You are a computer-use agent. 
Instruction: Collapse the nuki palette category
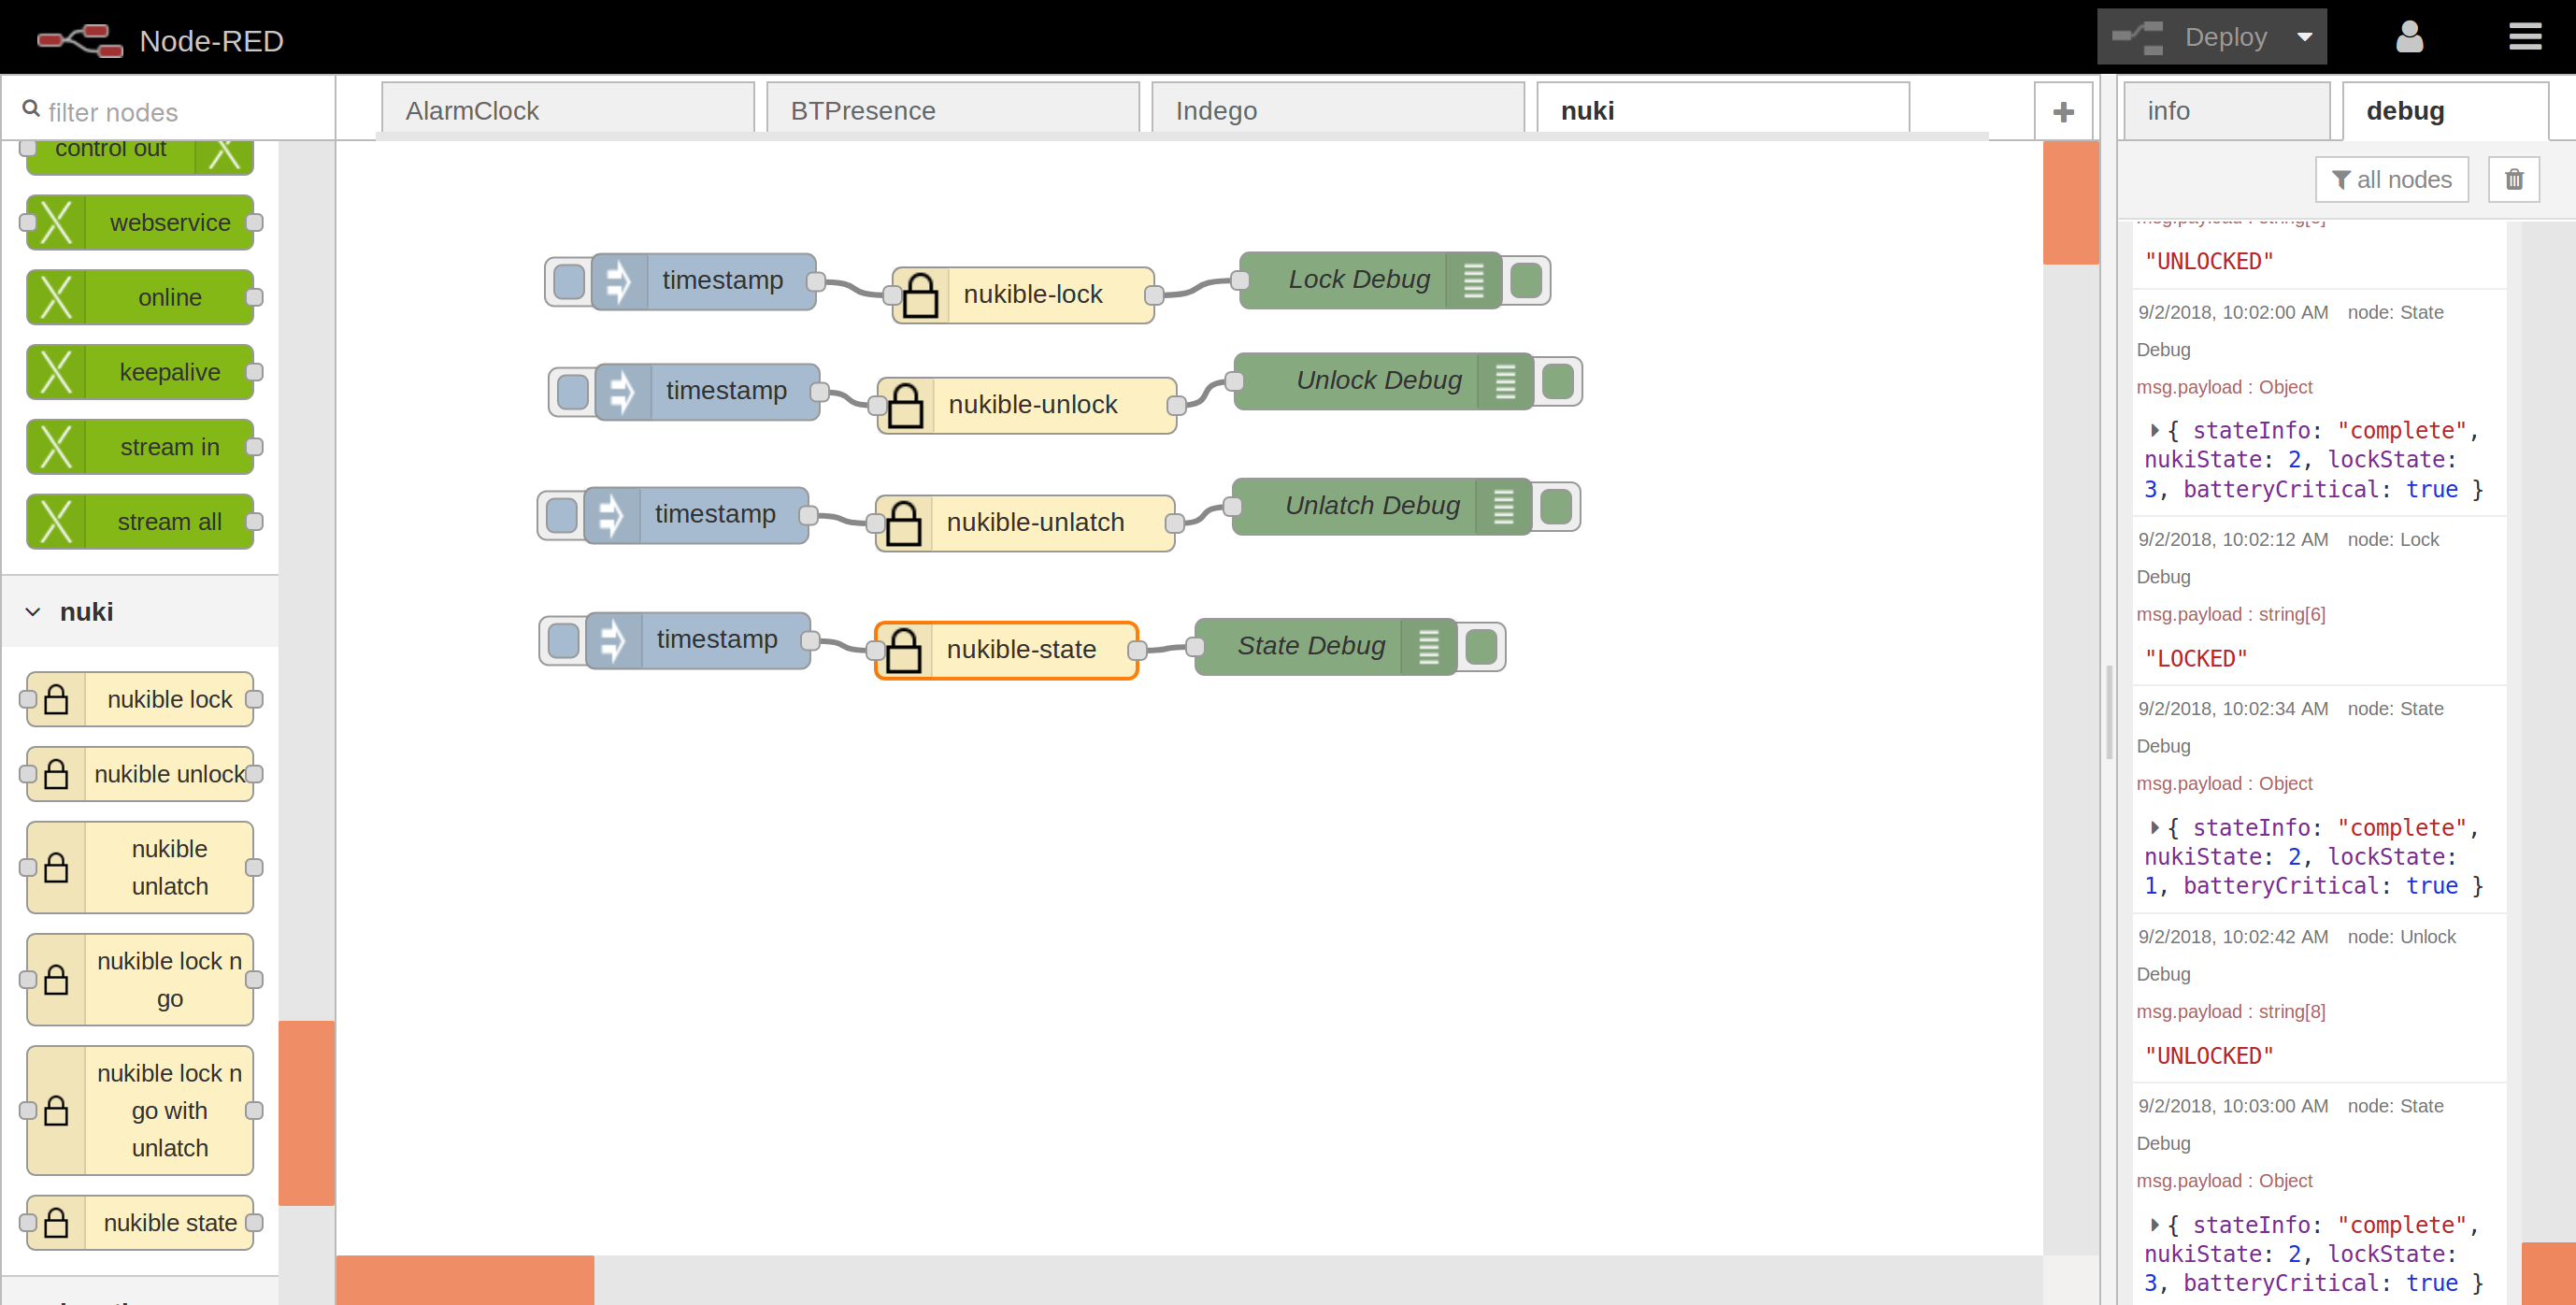click(x=33, y=612)
